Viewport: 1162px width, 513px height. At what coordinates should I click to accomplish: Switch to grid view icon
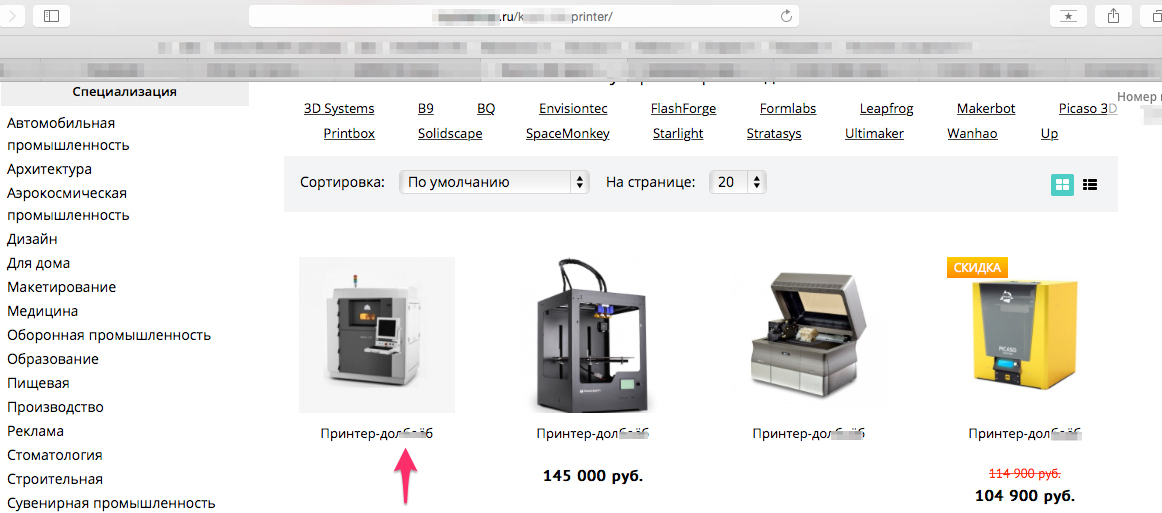(1062, 185)
